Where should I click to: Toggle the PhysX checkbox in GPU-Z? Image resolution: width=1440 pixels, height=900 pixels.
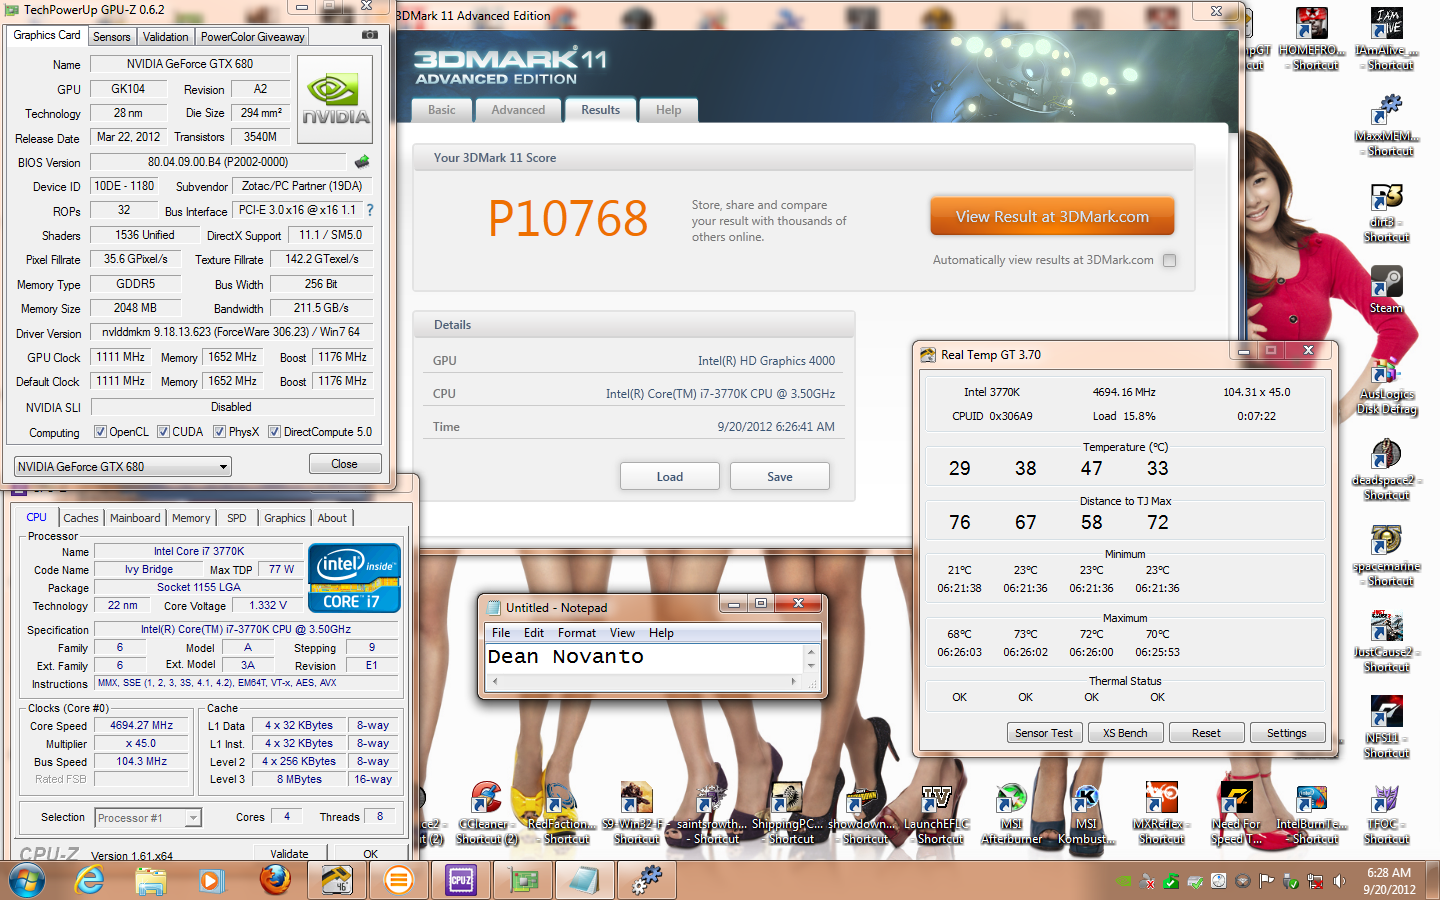click(x=219, y=432)
